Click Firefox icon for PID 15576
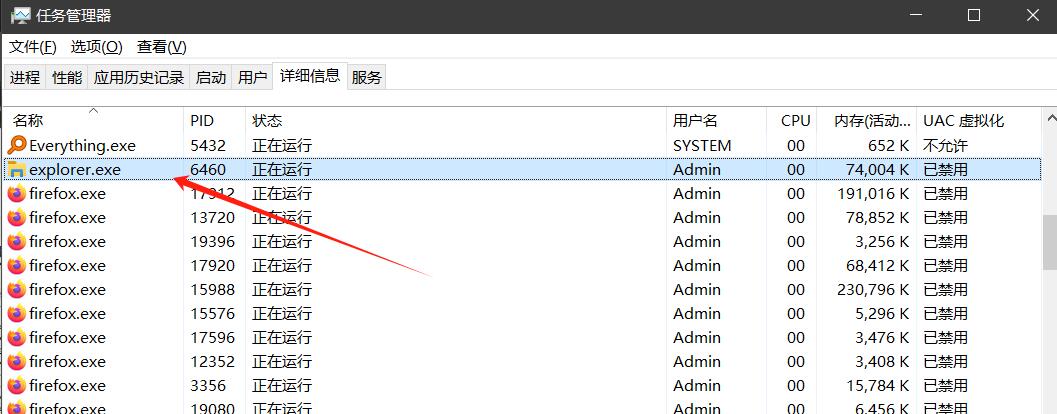This screenshot has height=414, width=1057. pos(16,314)
